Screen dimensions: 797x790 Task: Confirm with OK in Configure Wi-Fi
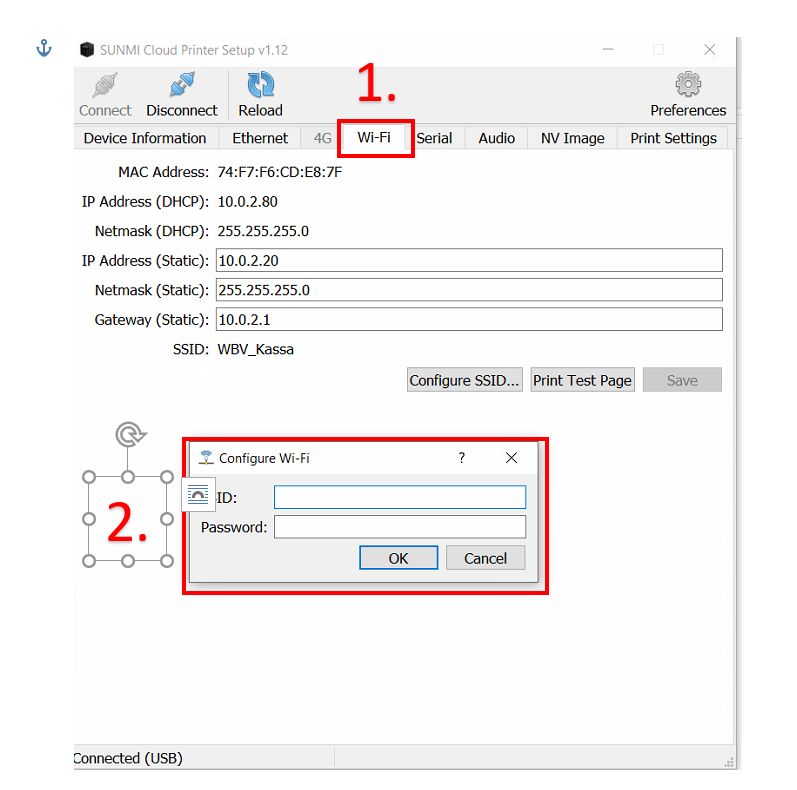[x=398, y=558]
